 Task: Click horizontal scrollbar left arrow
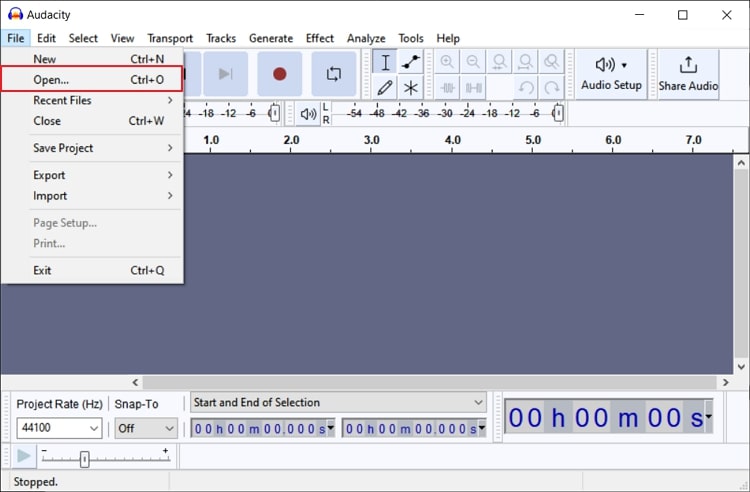point(135,382)
